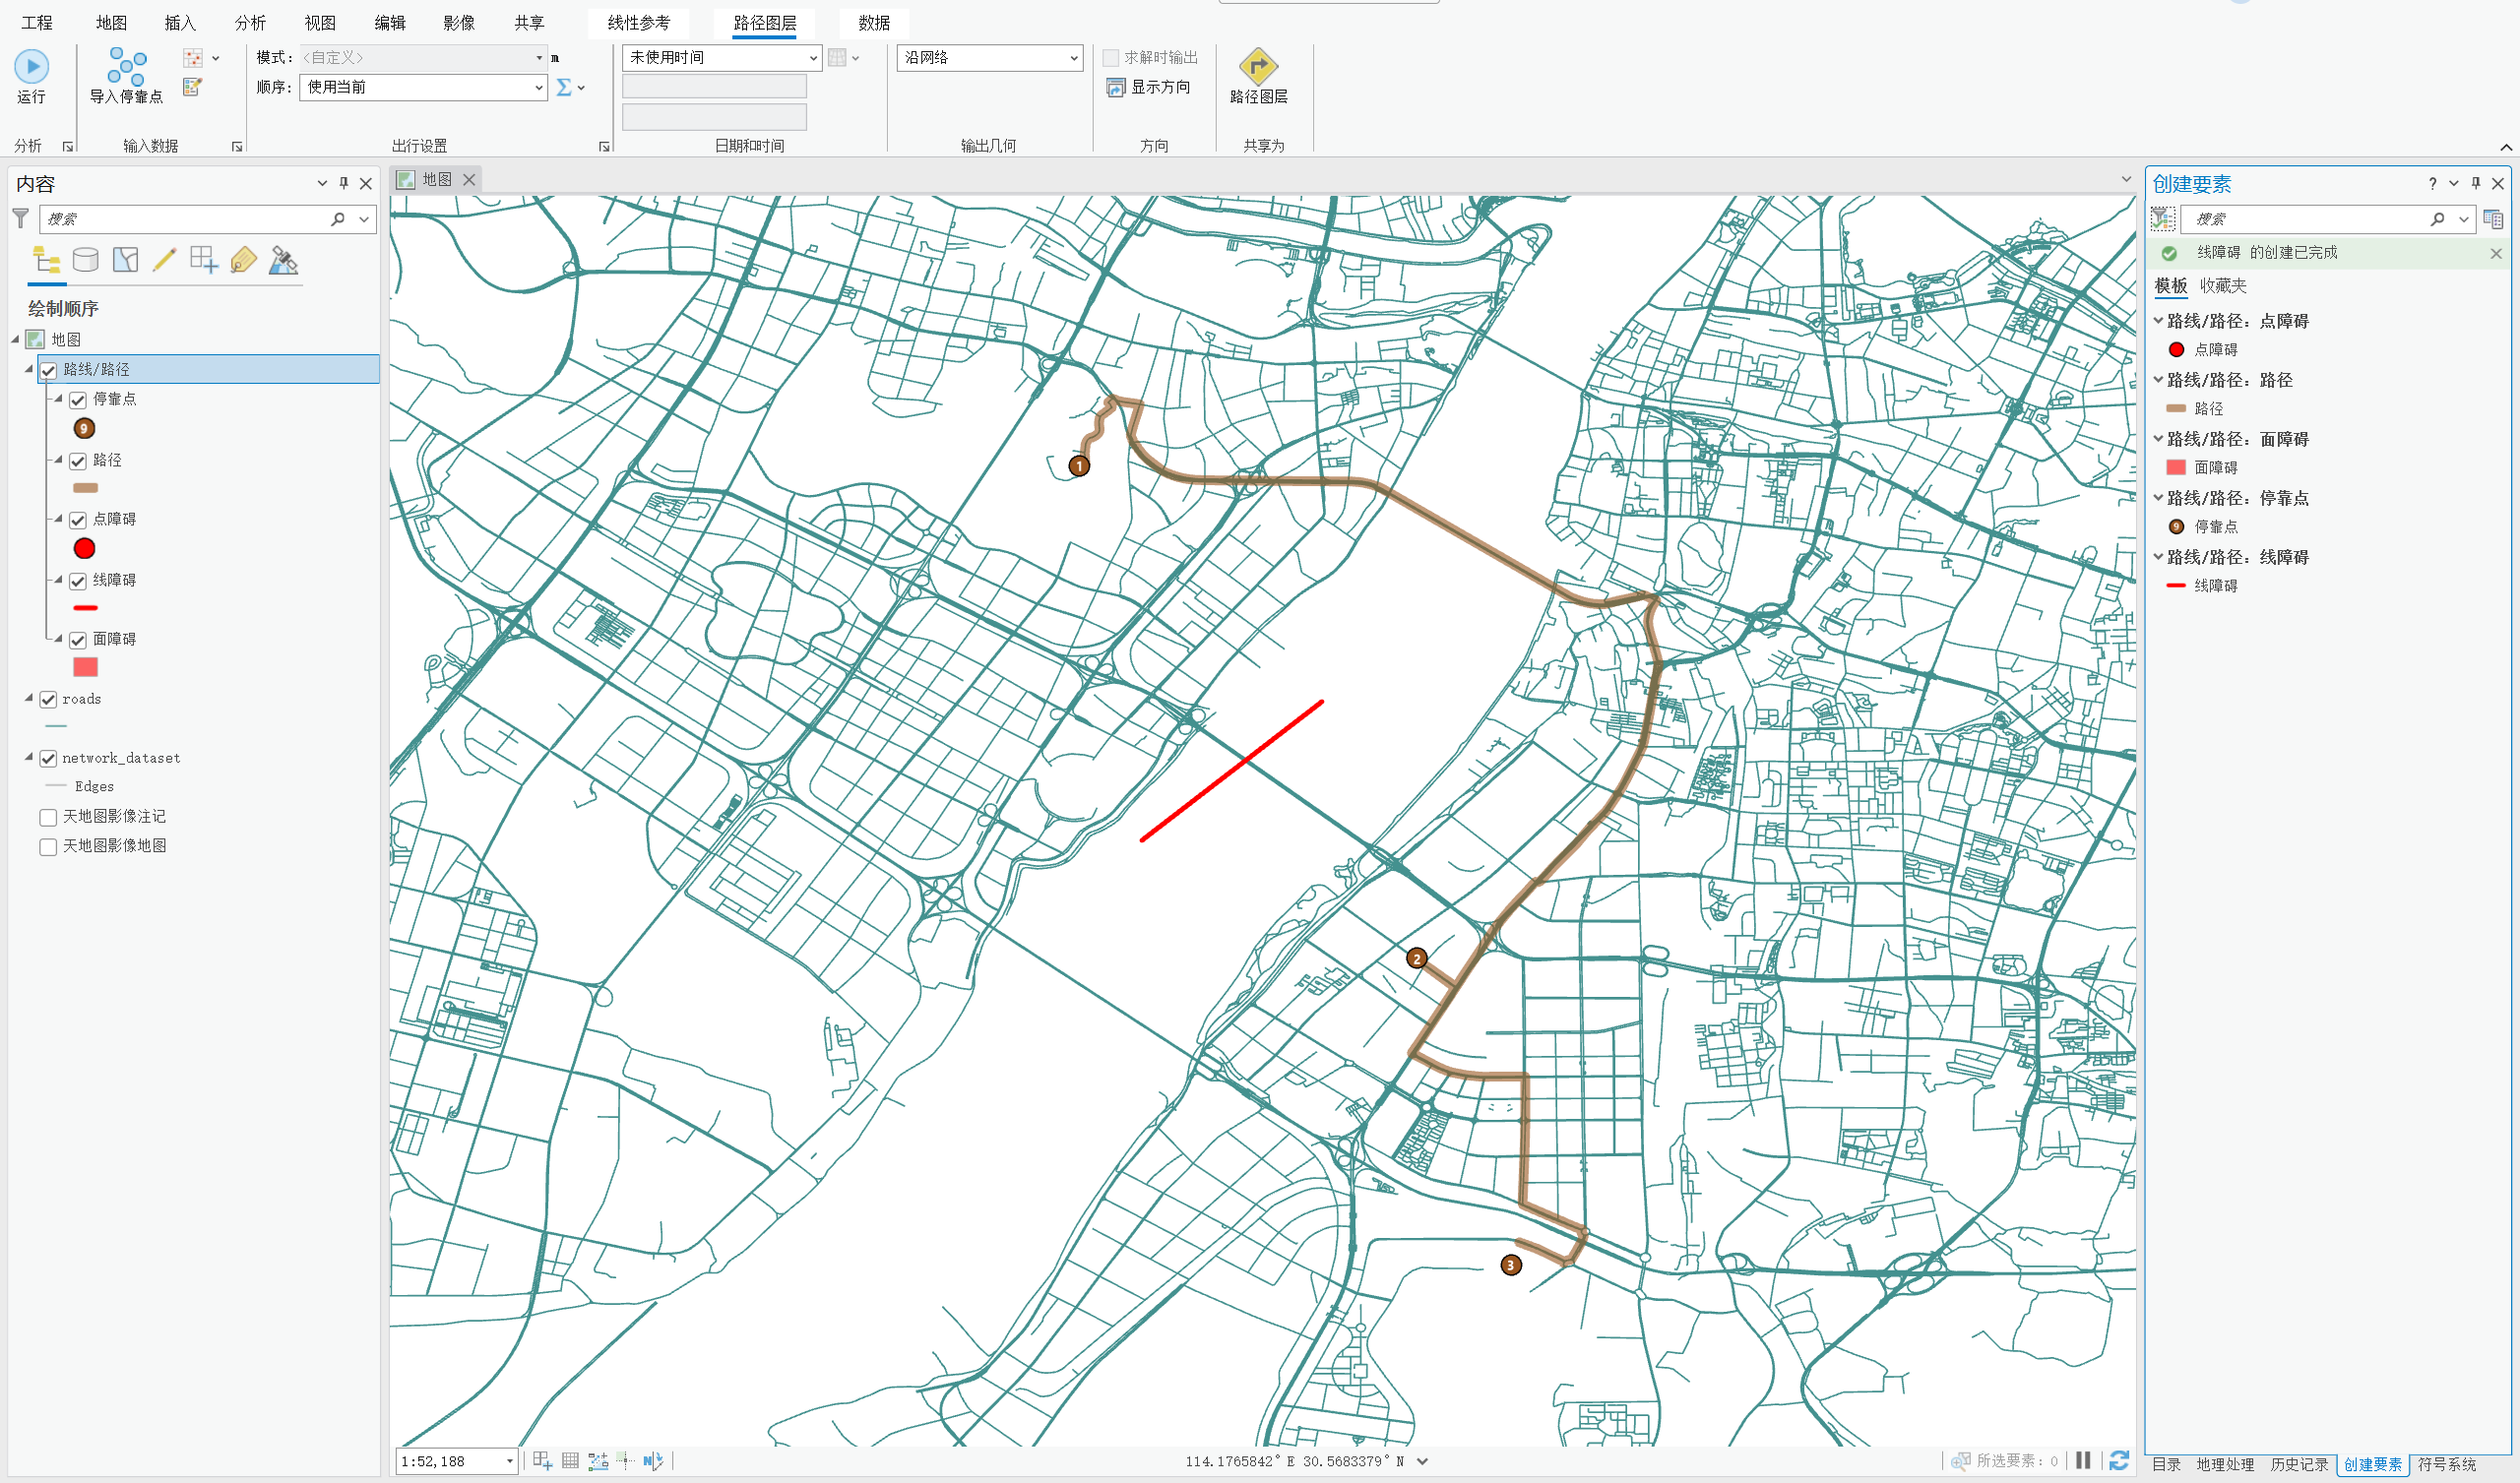Image resolution: width=2520 pixels, height=1483 pixels.
Task: Toggle visibility of 点障碍 sublayer
Action: pyautogui.click(x=78, y=519)
